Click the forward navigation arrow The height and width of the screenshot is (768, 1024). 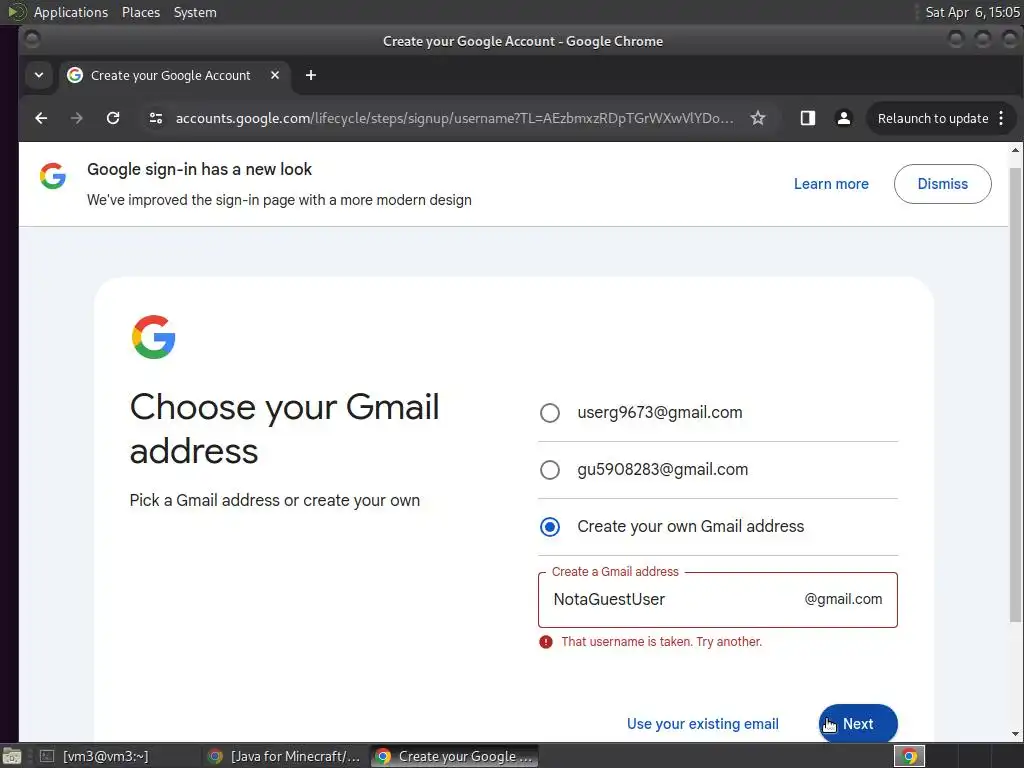(x=76, y=118)
